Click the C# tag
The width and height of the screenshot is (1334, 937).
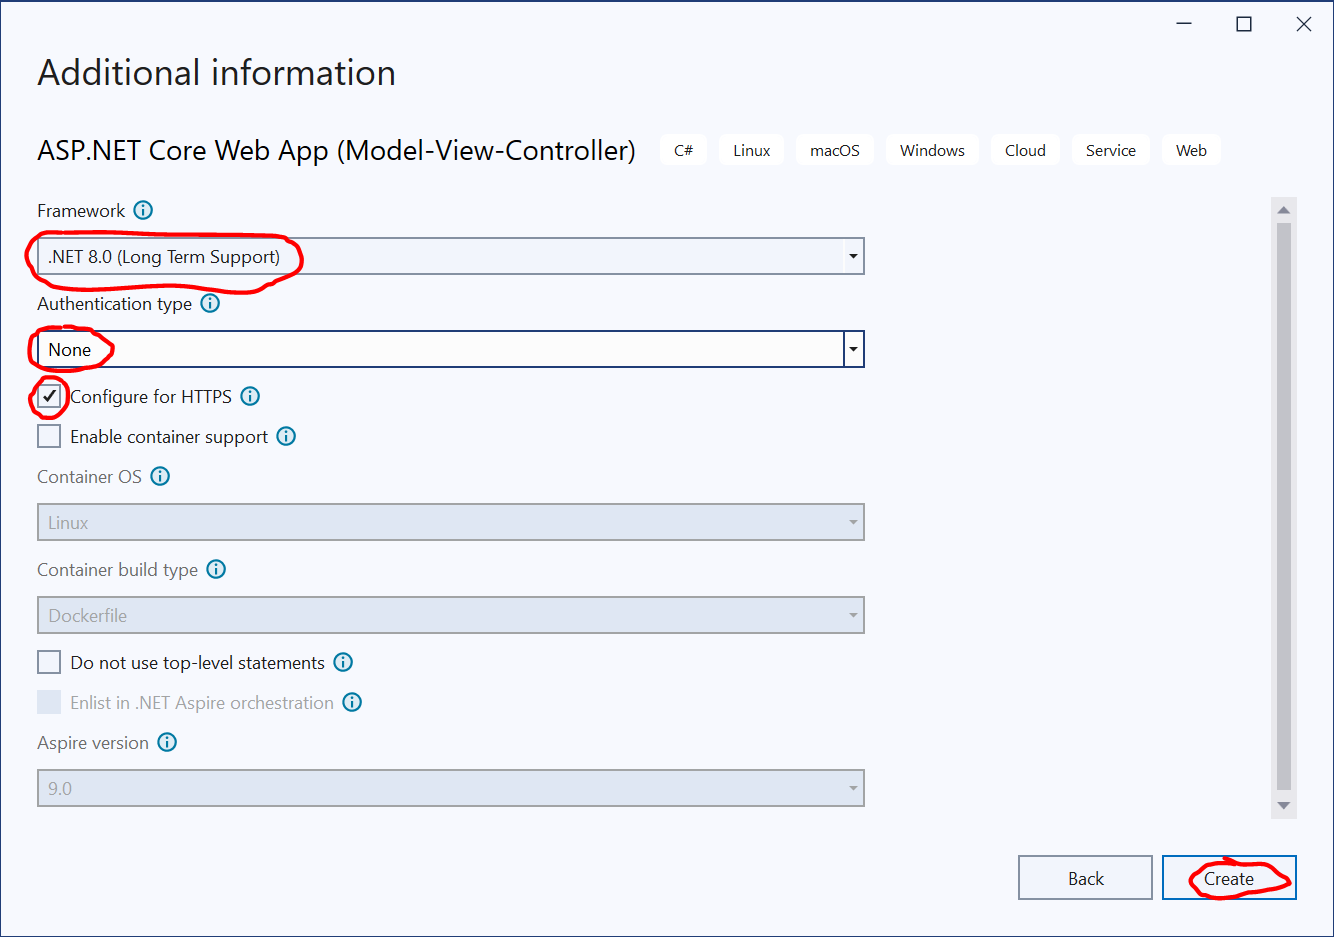click(x=683, y=150)
